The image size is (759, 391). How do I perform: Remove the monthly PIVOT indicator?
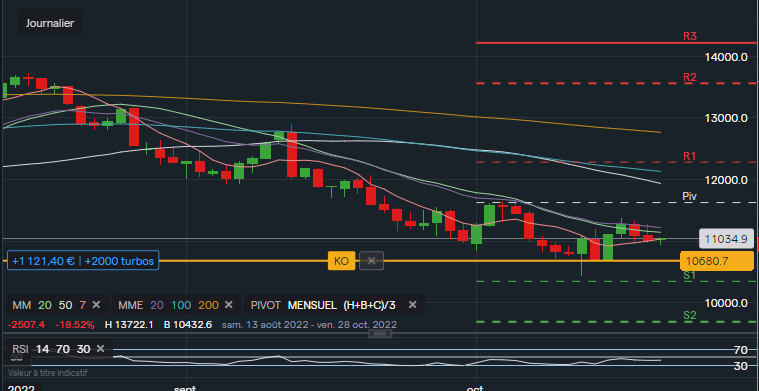click(x=412, y=305)
